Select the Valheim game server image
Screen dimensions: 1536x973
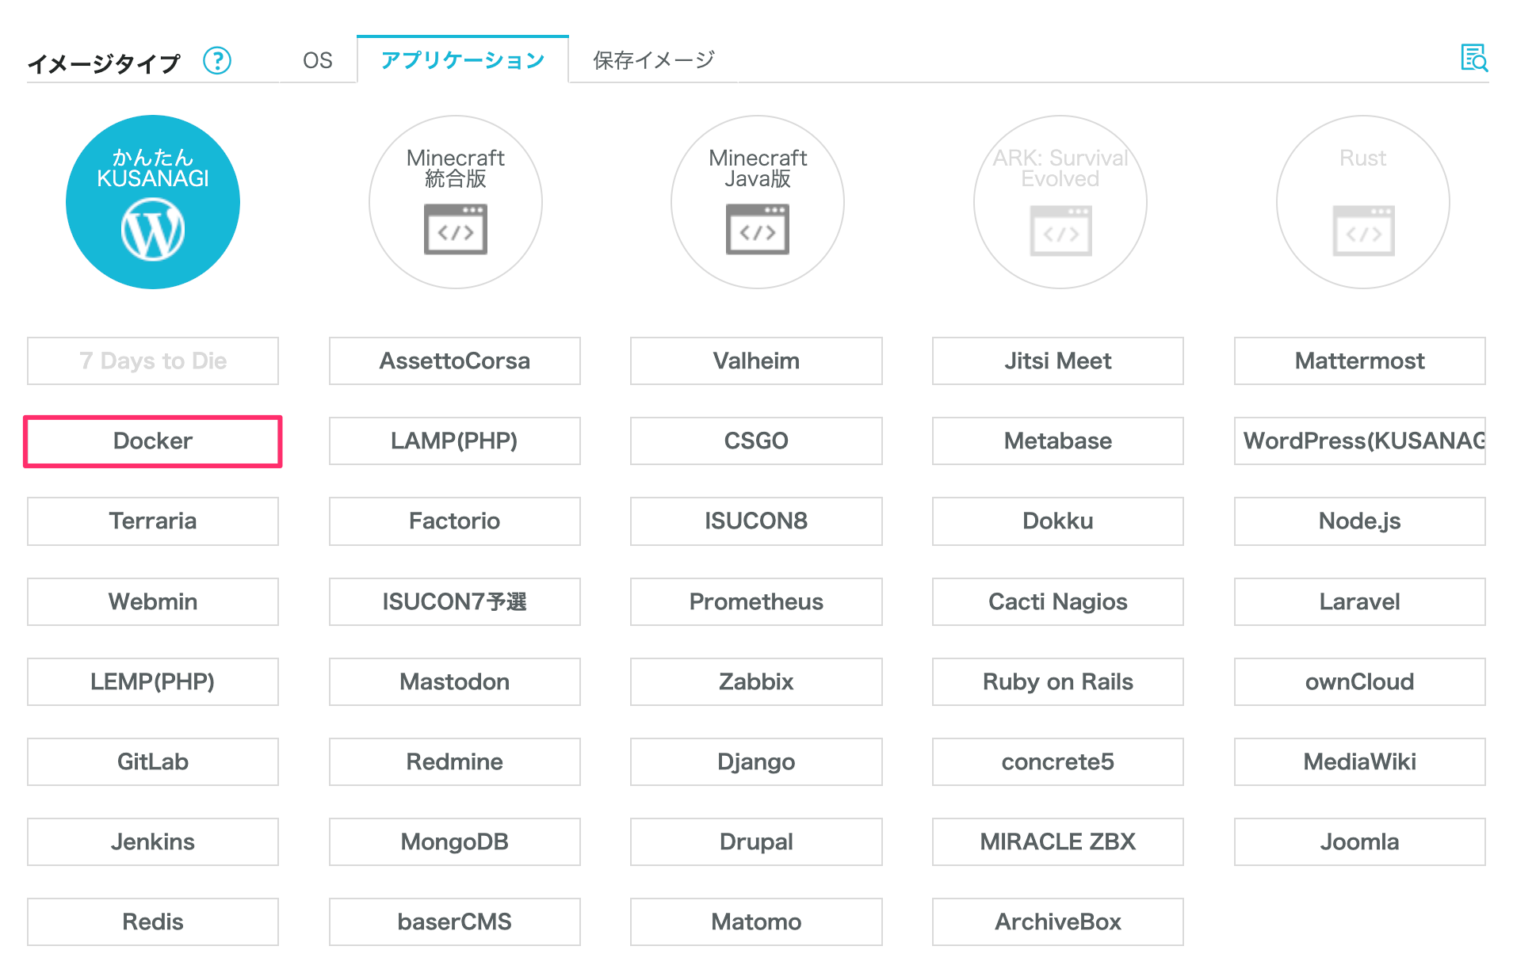pyautogui.click(x=755, y=361)
